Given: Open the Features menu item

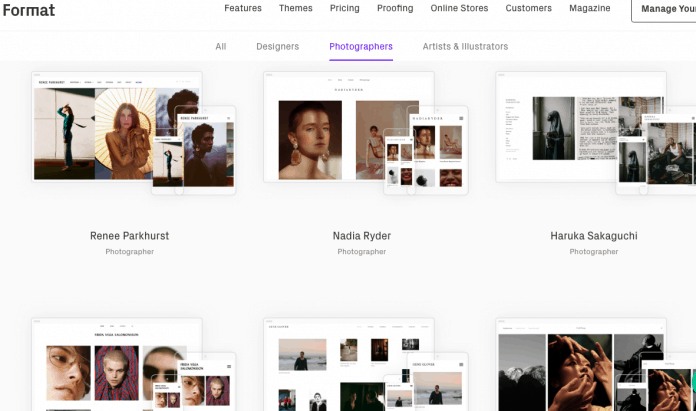Looking at the screenshot, I should tap(243, 8).
